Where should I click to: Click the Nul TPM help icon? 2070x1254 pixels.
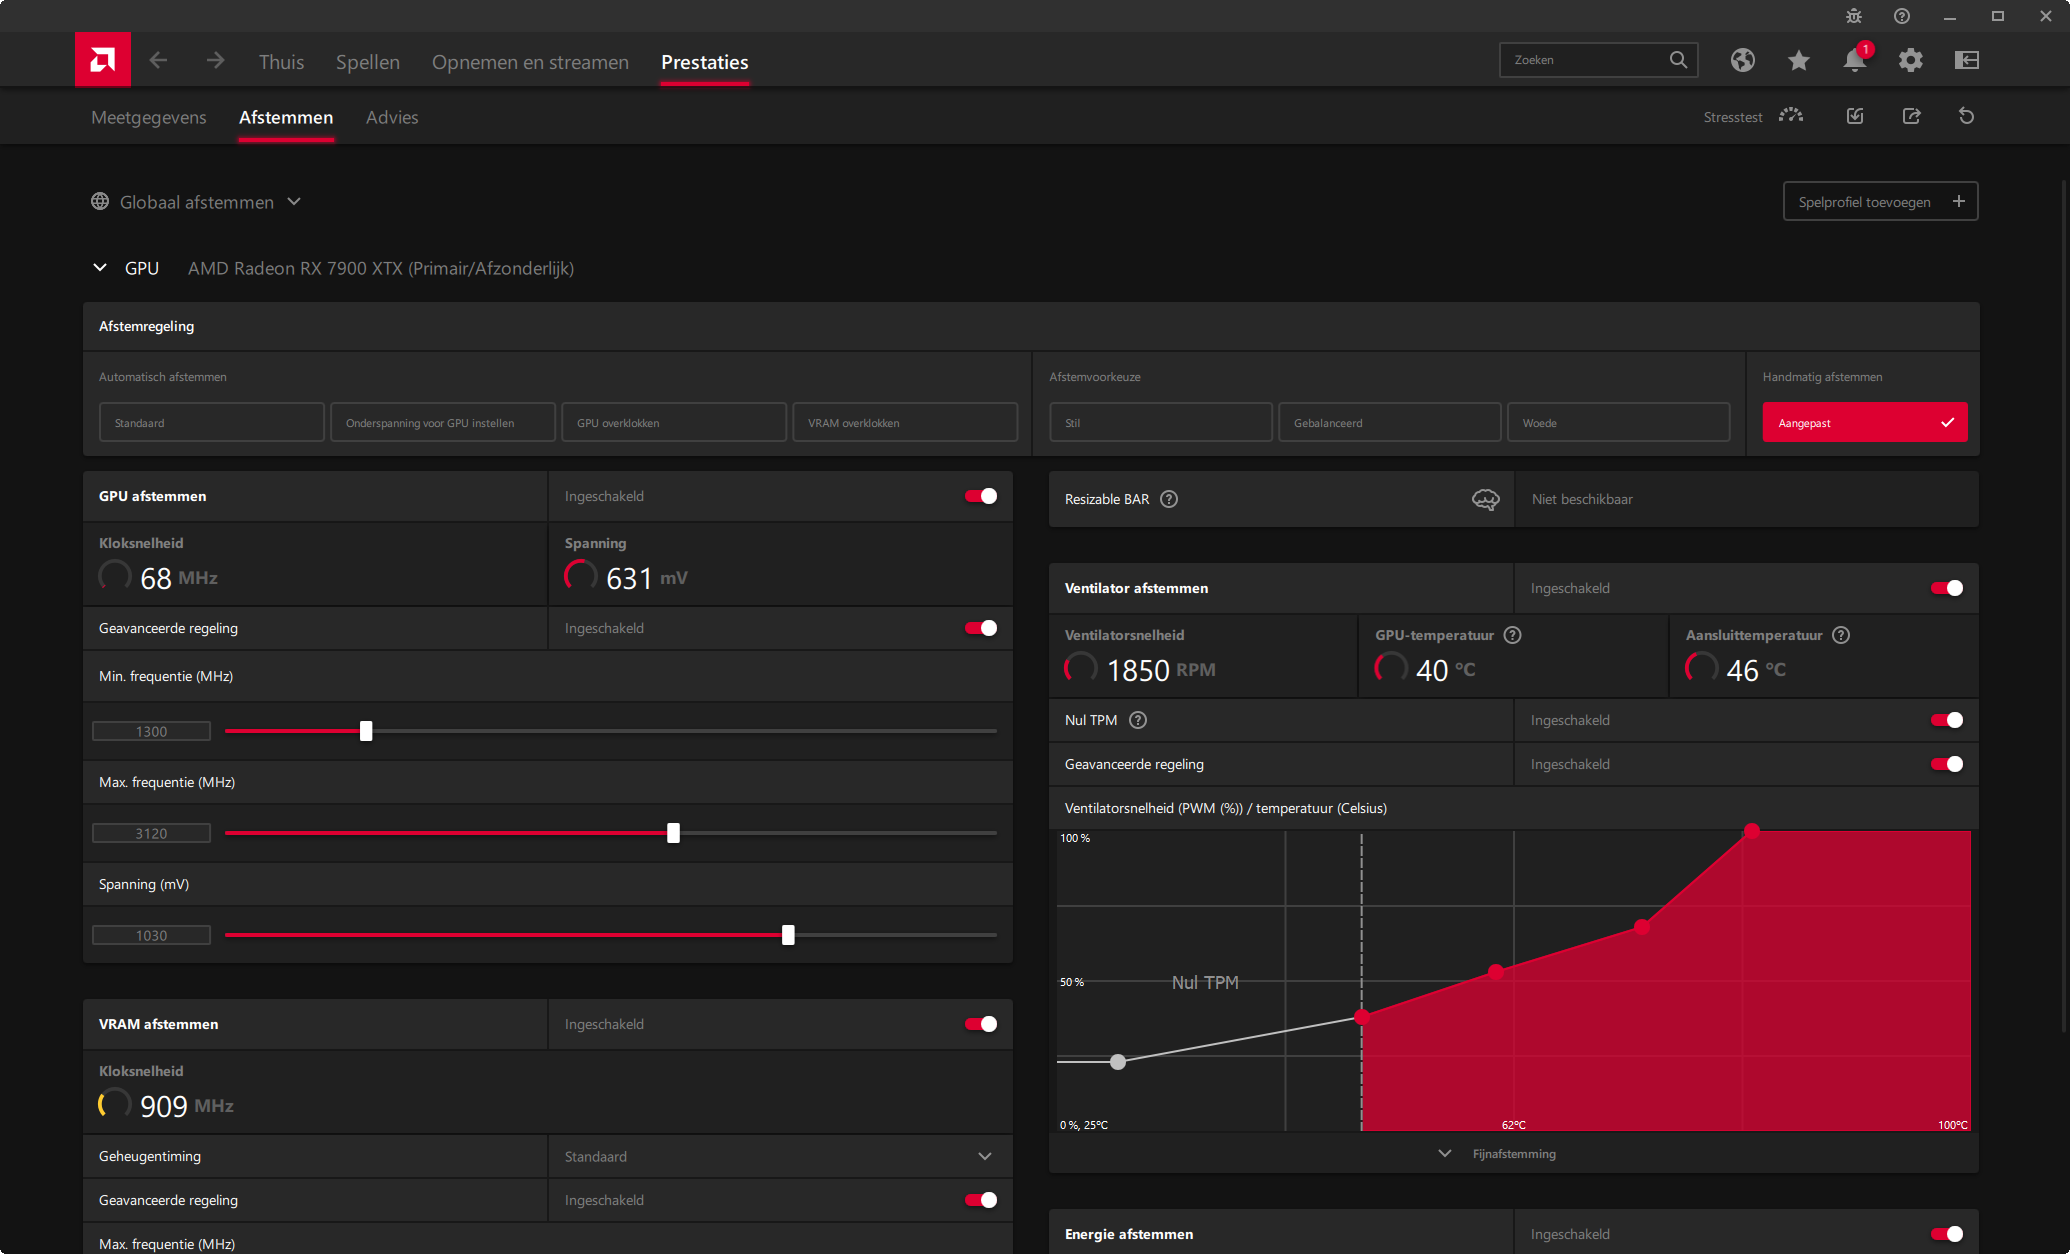[1137, 720]
